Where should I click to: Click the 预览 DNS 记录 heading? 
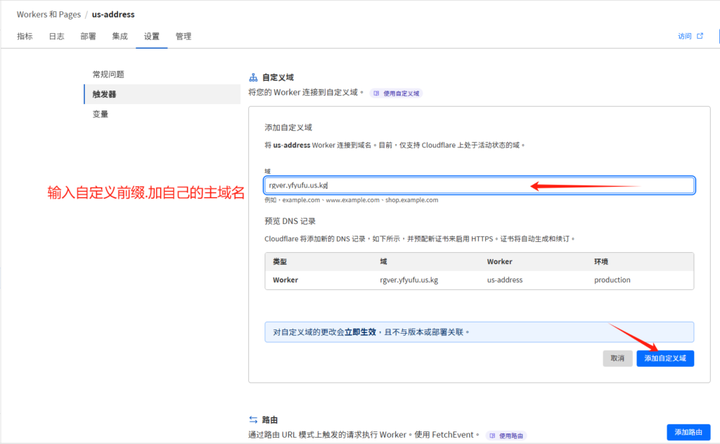[290, 221]
